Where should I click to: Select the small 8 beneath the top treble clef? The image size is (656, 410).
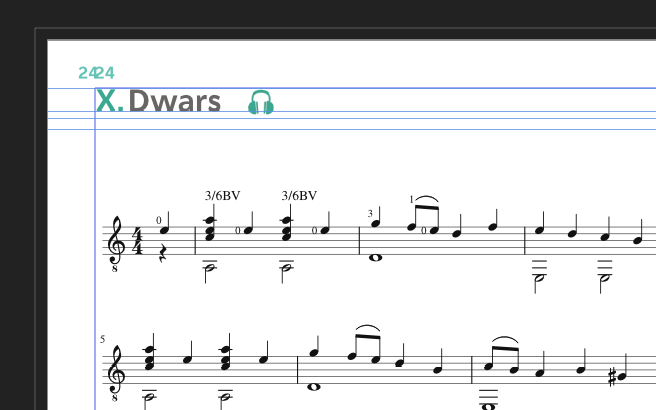[115, 269]
